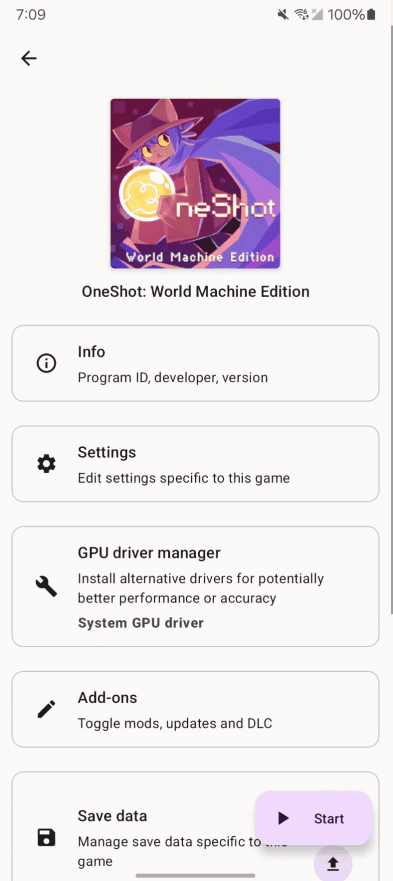
Task: Click the System GPU driver label
Action: coord(141,623)
